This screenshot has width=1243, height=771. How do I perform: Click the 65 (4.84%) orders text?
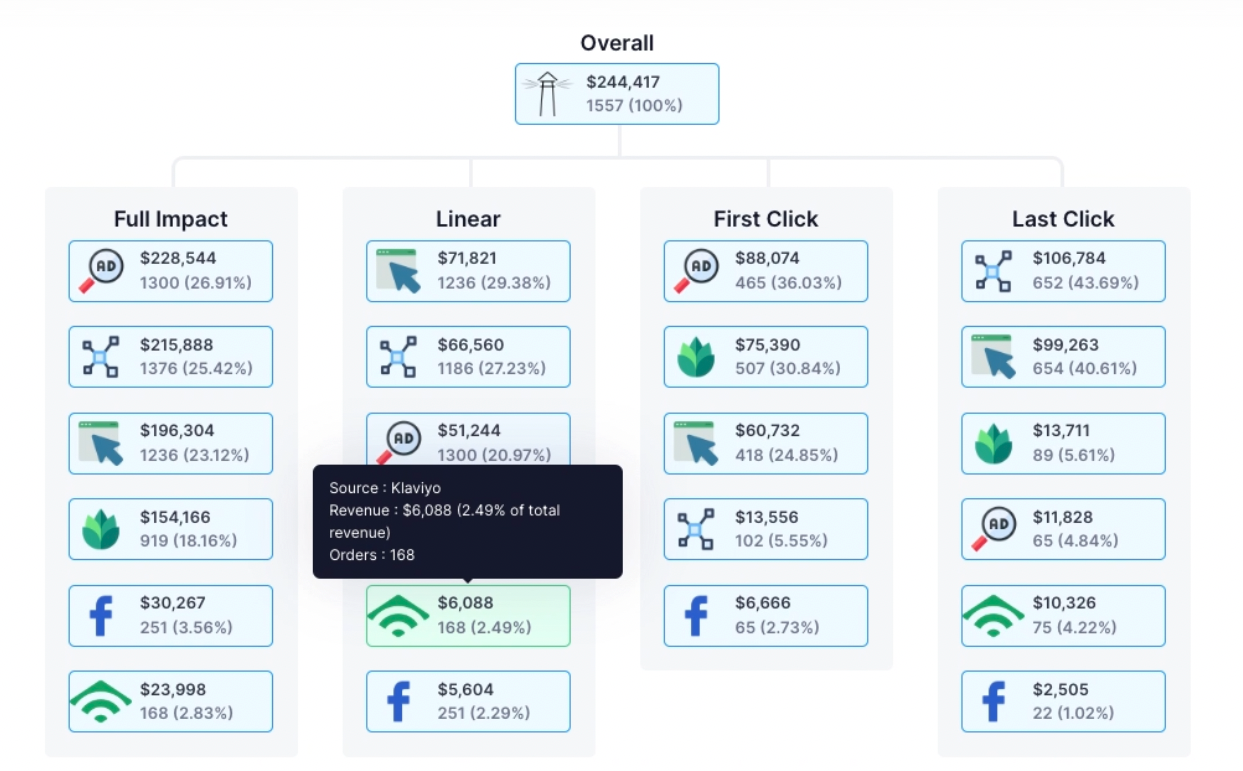(1076, 541)
